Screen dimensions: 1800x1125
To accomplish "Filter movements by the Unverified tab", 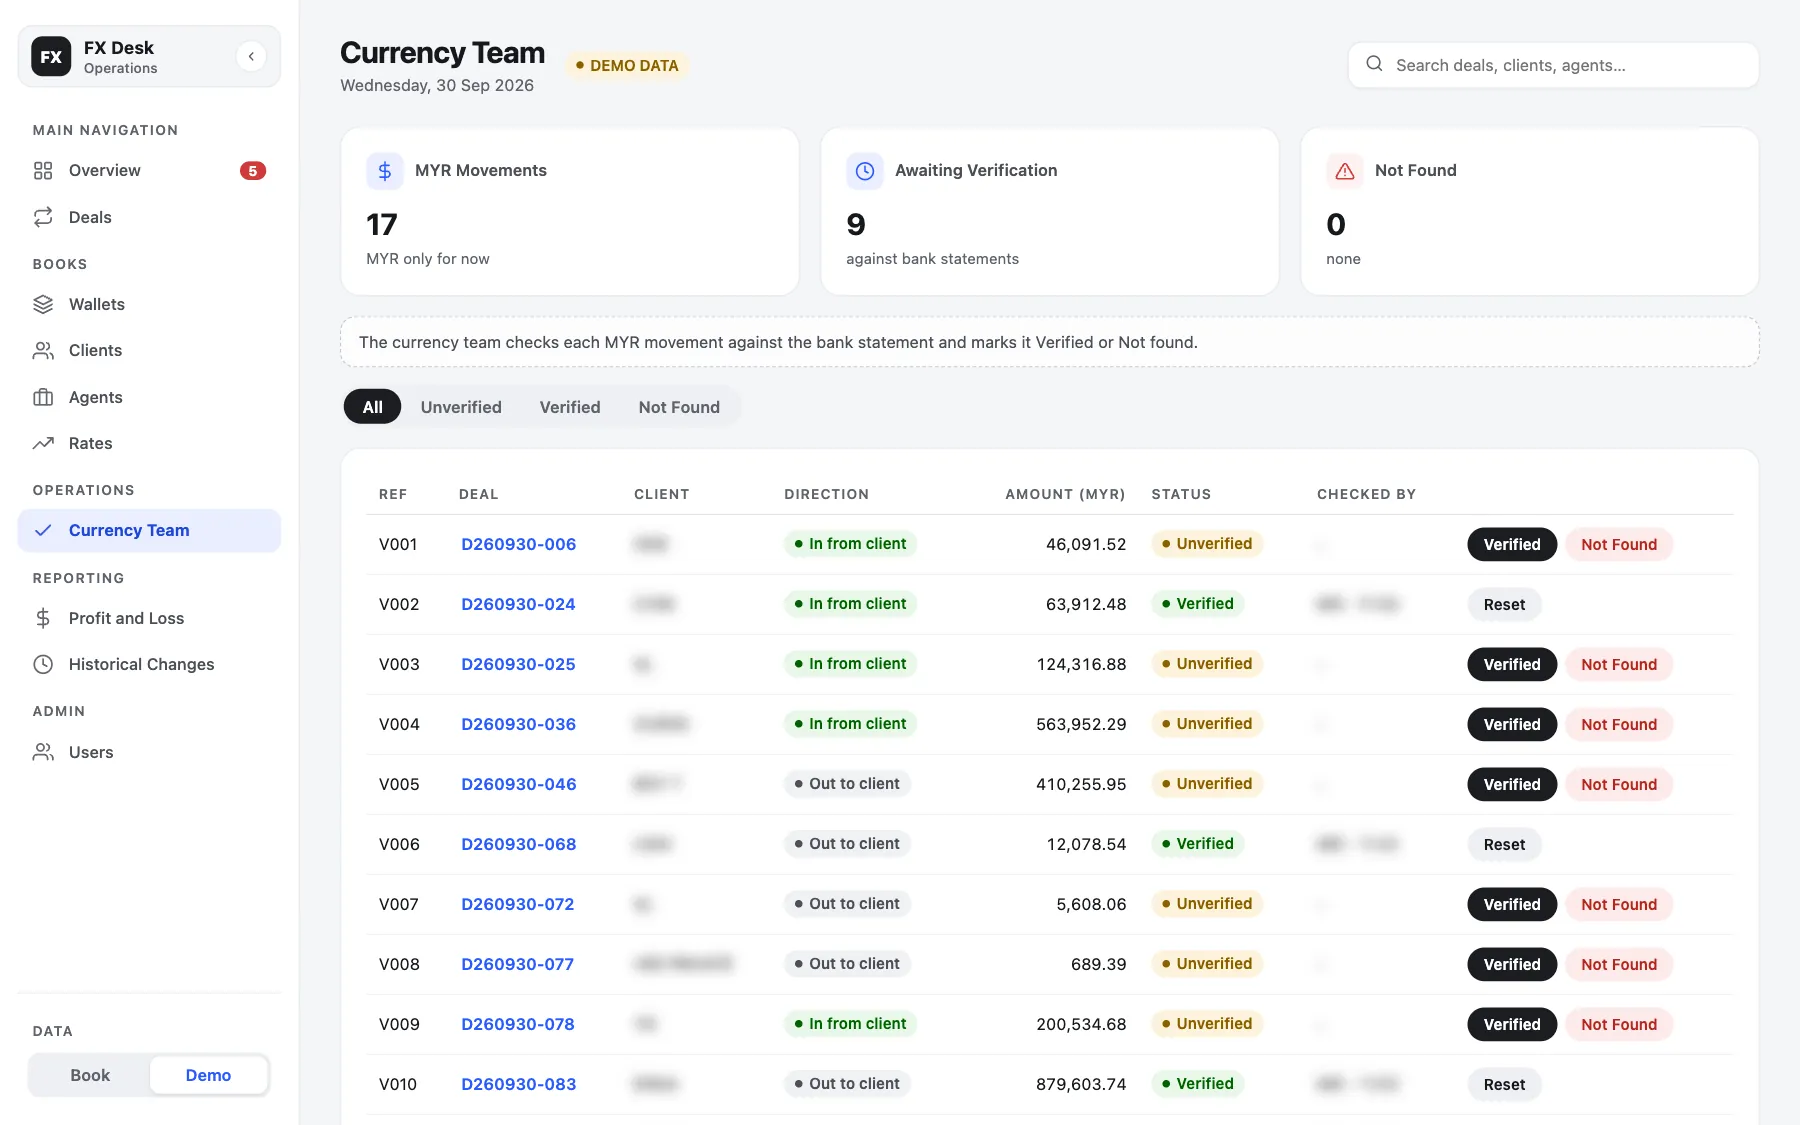I will pyautogui.click(x=461, y=407).
